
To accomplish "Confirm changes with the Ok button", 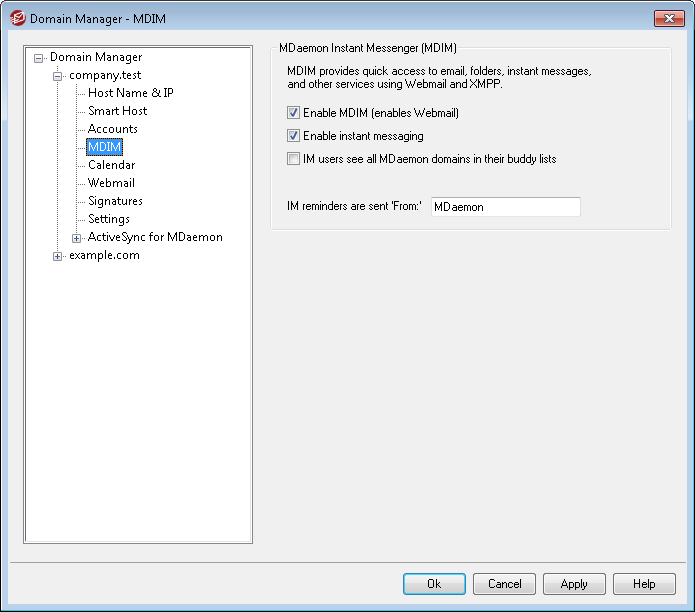I will coord(434,584).
